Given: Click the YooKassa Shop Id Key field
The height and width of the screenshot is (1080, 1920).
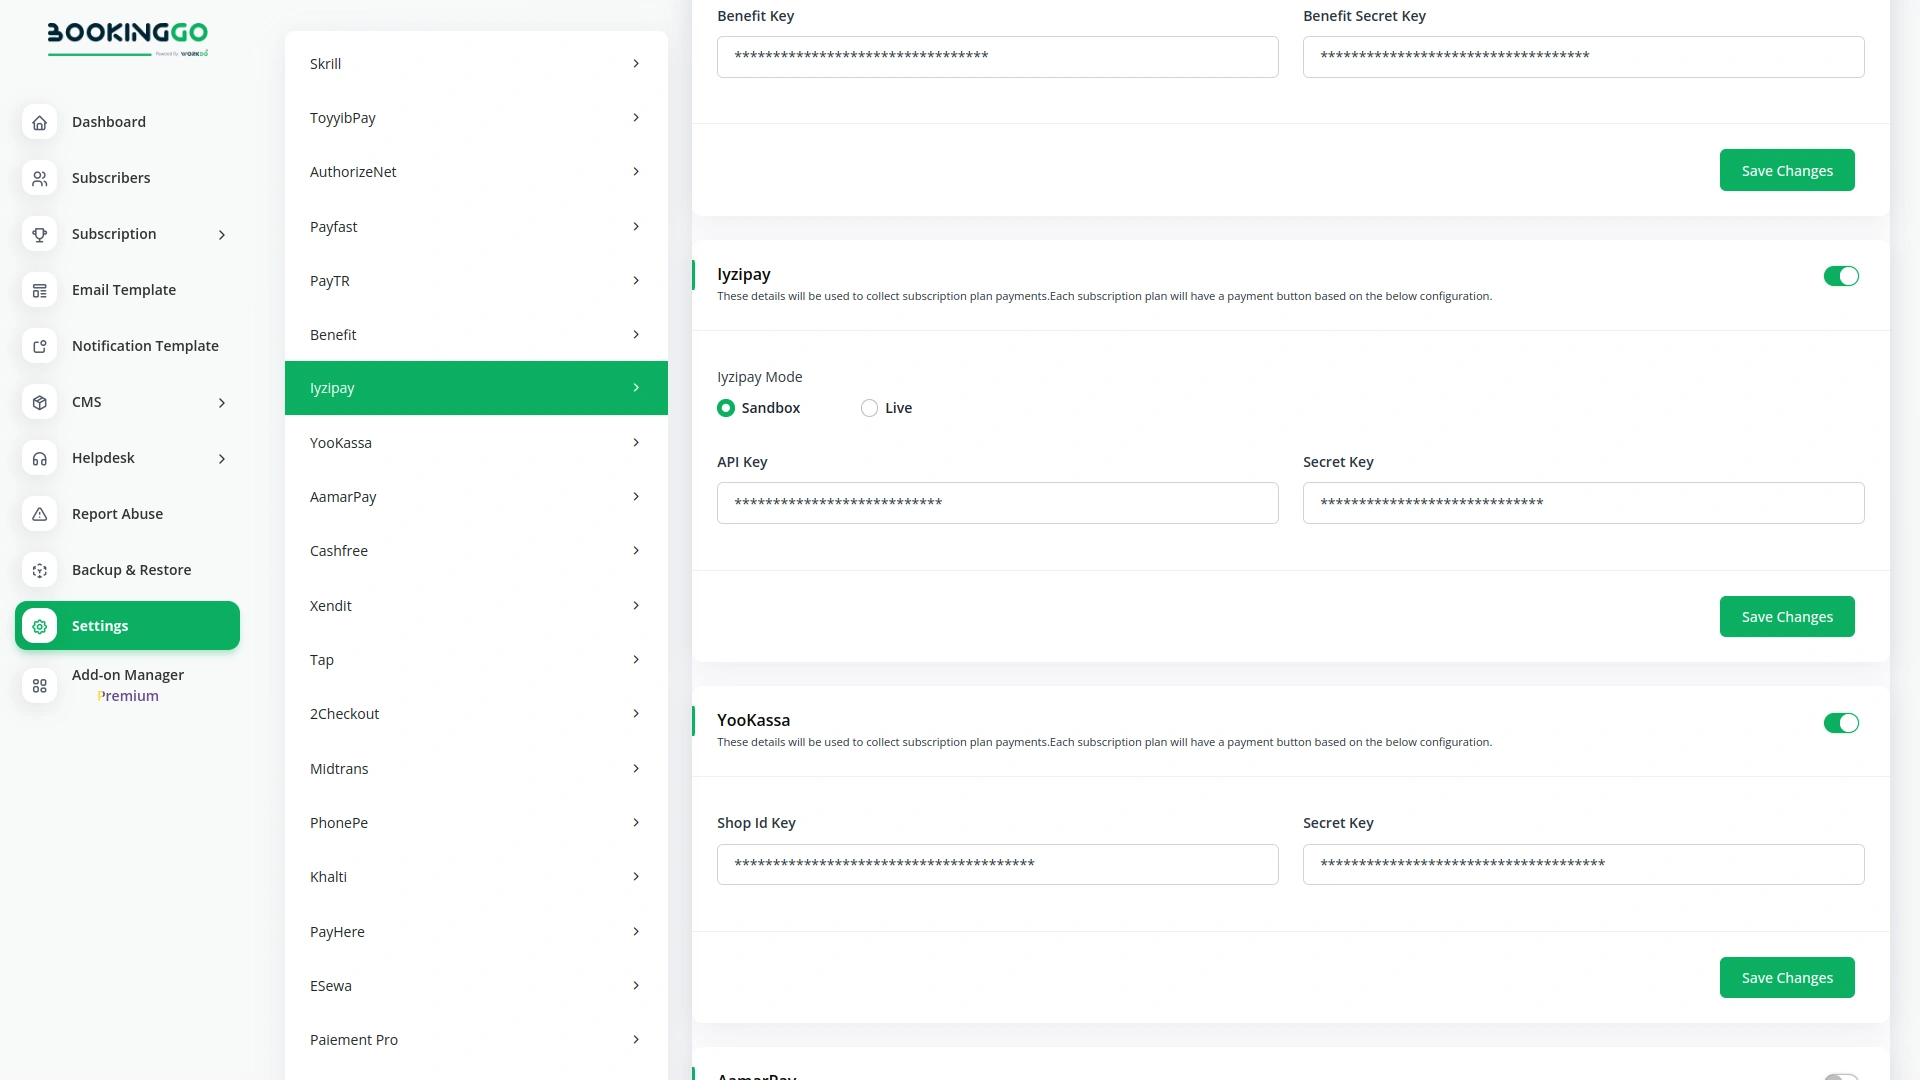Looking at the screenshot, I should (997, 864).
